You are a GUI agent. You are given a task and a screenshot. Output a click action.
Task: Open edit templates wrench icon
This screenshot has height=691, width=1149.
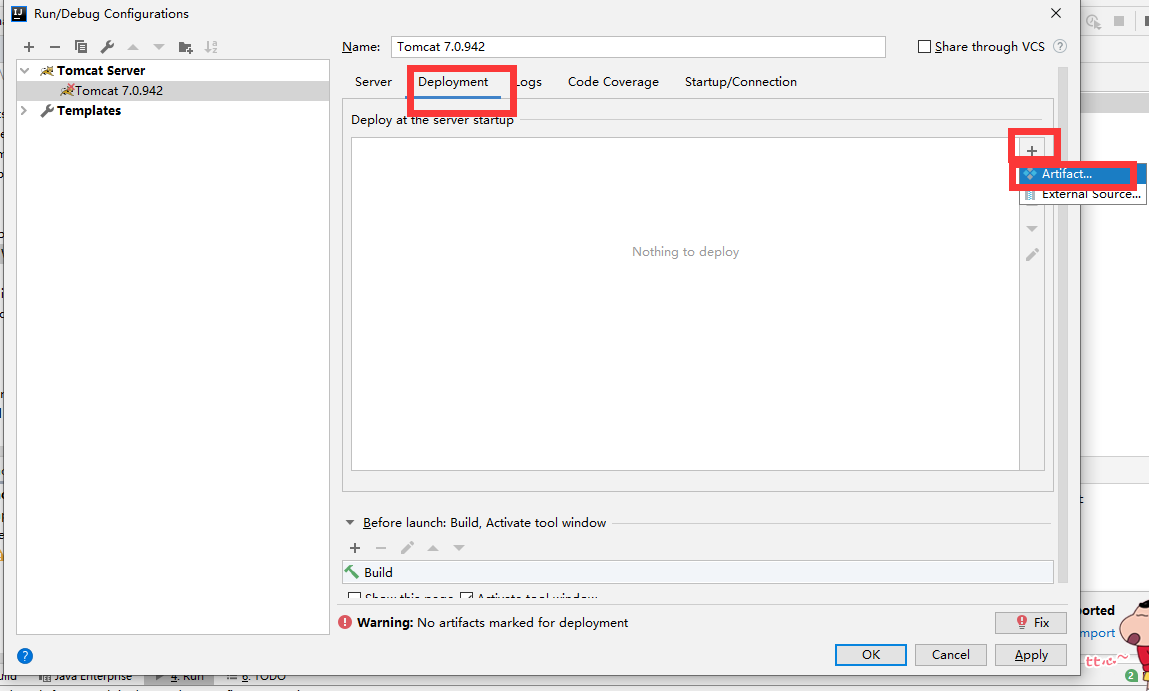[107, 47]
